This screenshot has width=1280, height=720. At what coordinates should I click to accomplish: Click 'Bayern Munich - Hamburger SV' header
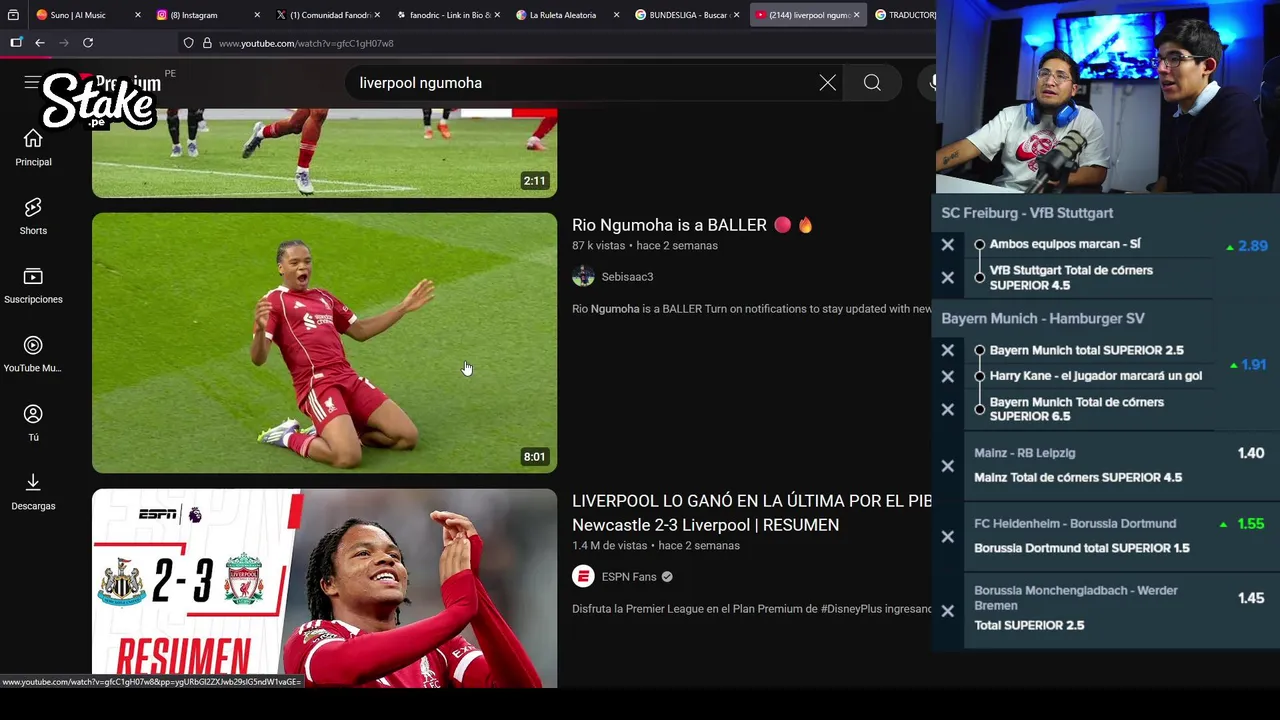pos(1043,318)
